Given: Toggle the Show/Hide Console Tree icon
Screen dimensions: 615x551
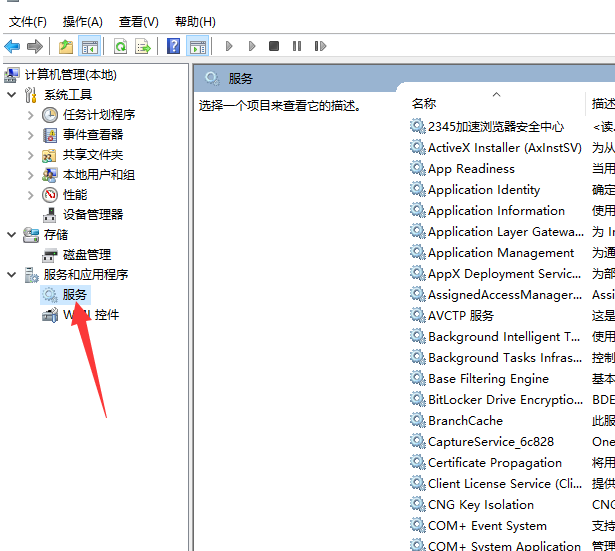Looking at the screenshot, I should [x=90, y=46].
